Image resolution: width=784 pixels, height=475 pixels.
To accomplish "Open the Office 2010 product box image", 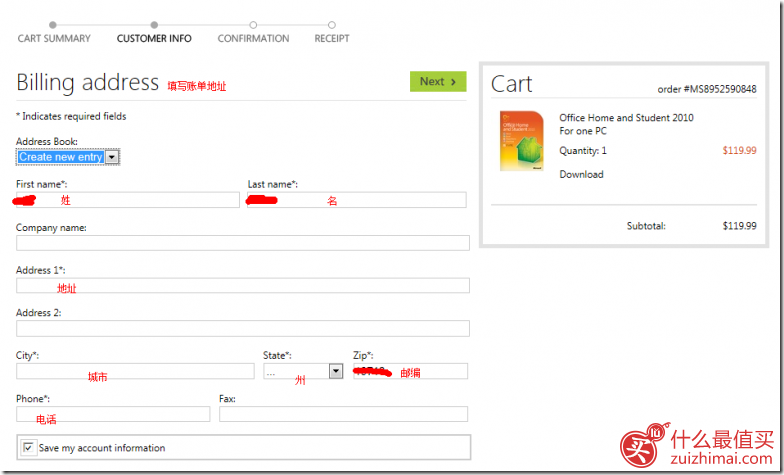I will [522, 141].
